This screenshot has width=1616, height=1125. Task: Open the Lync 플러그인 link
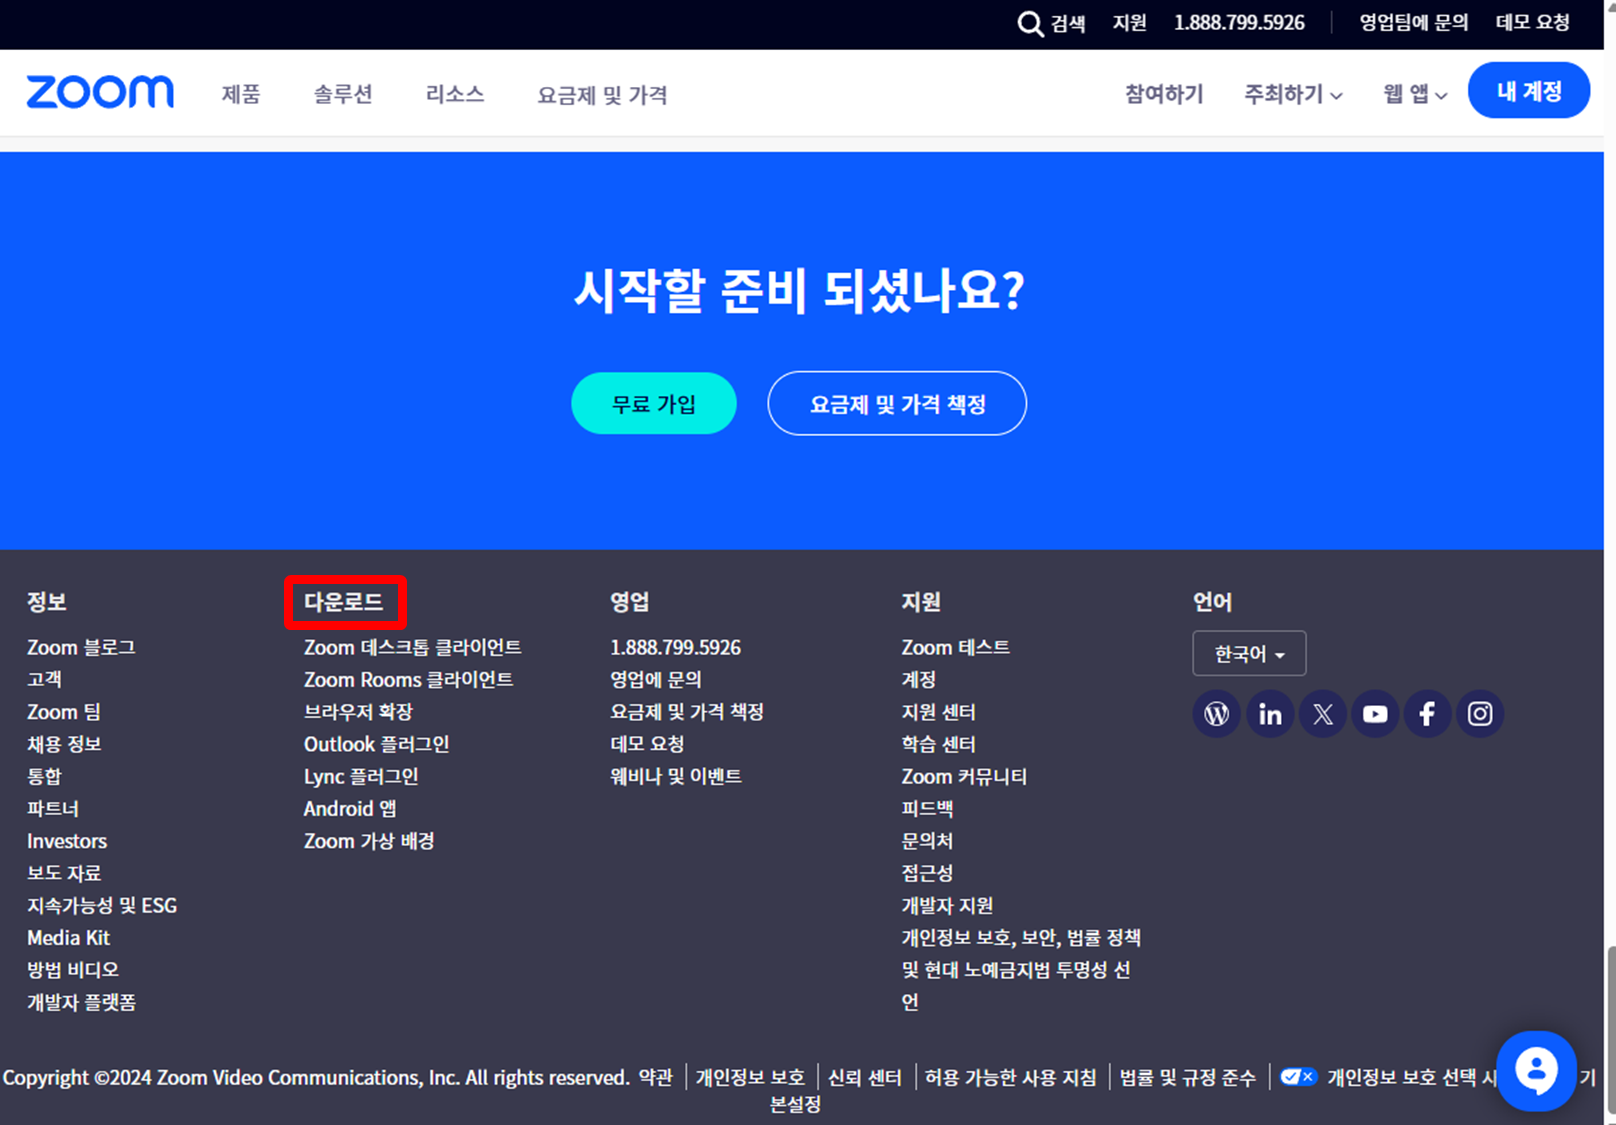[x=361, y=776]
